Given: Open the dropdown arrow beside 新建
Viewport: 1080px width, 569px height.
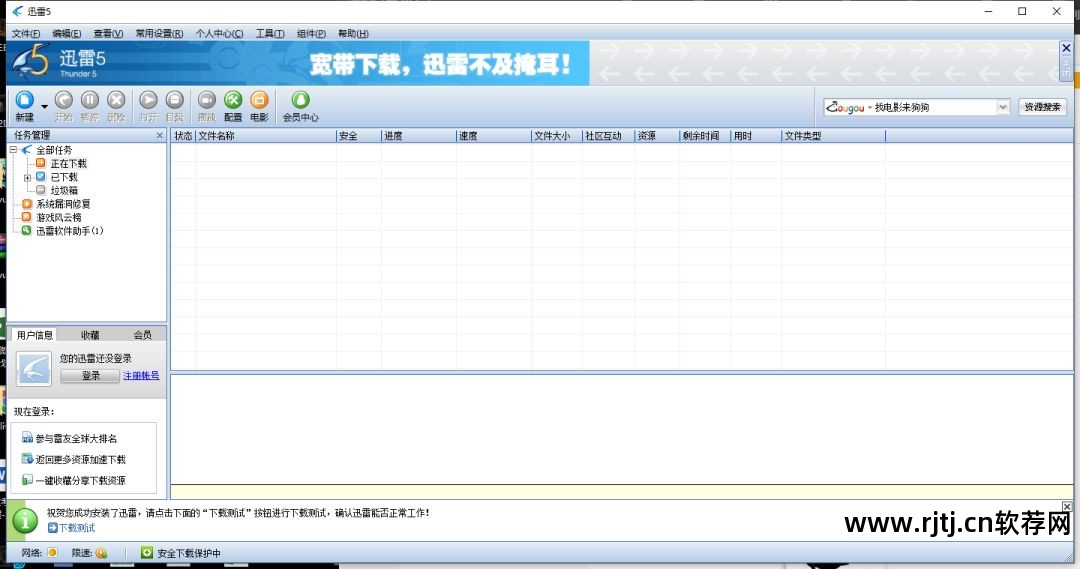Looking at the screenshot, I should click(44, 107).
